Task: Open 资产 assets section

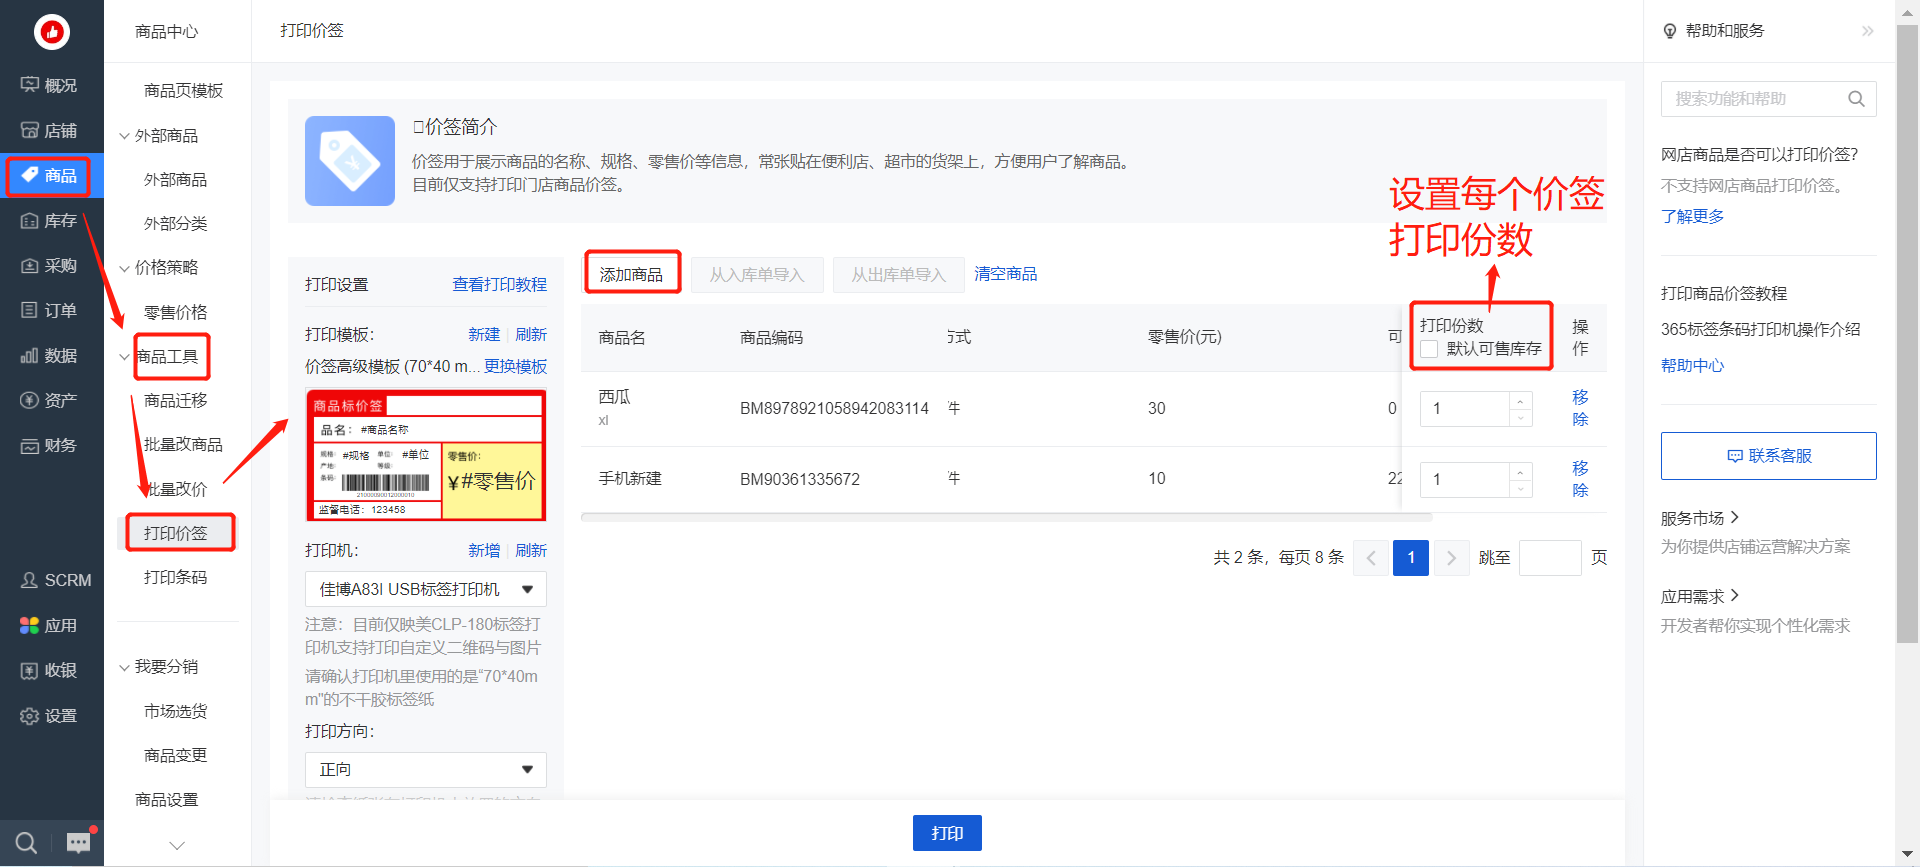Action: [x=50, y=401]
